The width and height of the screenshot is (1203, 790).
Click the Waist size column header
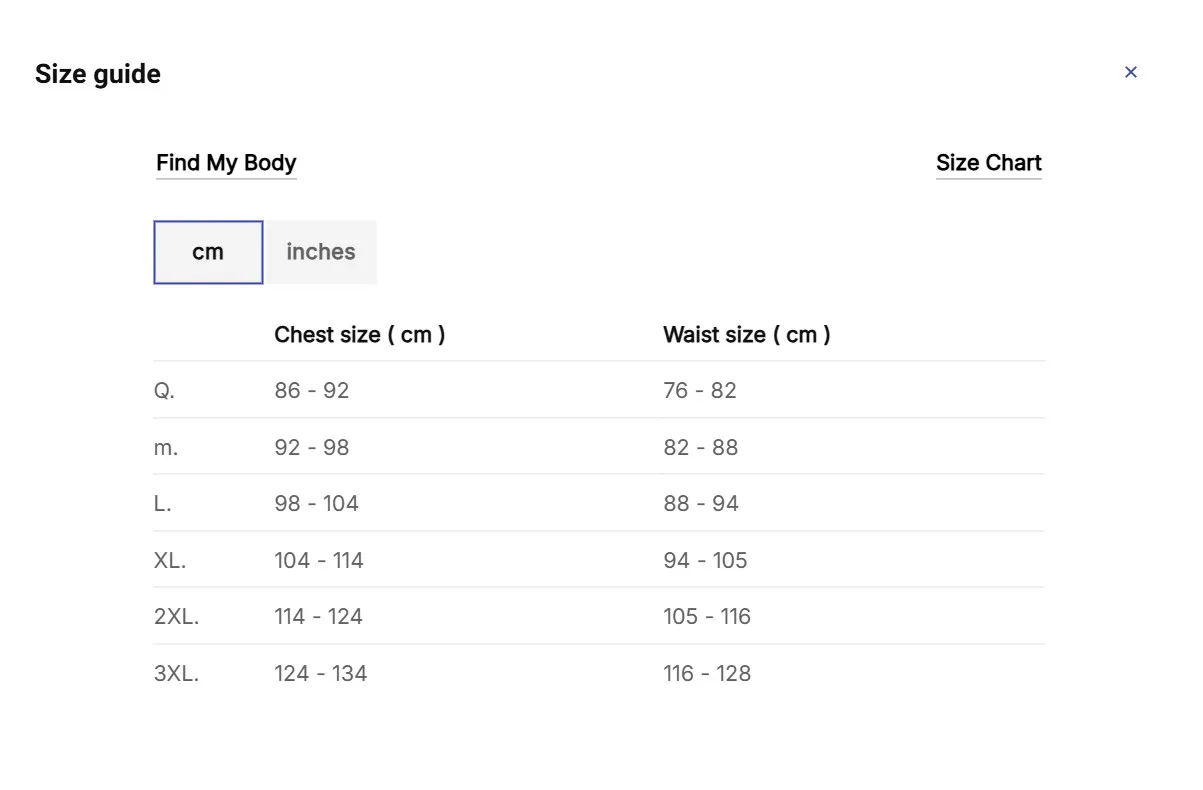click(747, 334)
